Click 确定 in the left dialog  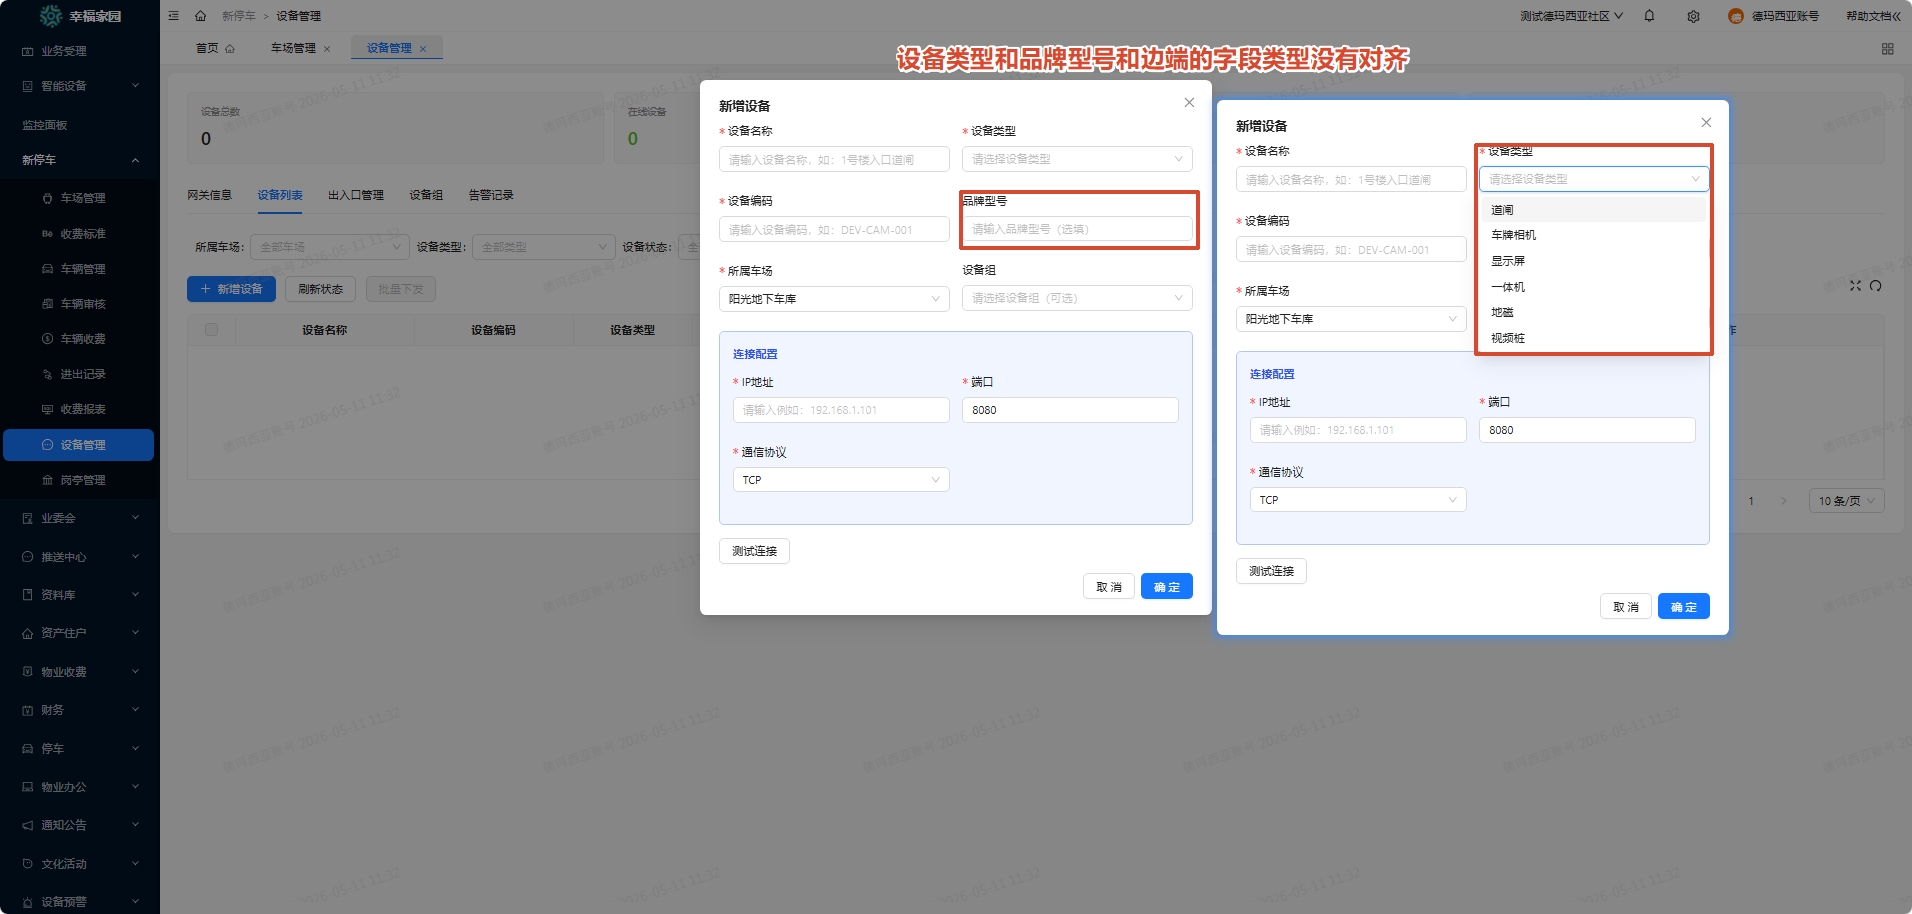1167,587
